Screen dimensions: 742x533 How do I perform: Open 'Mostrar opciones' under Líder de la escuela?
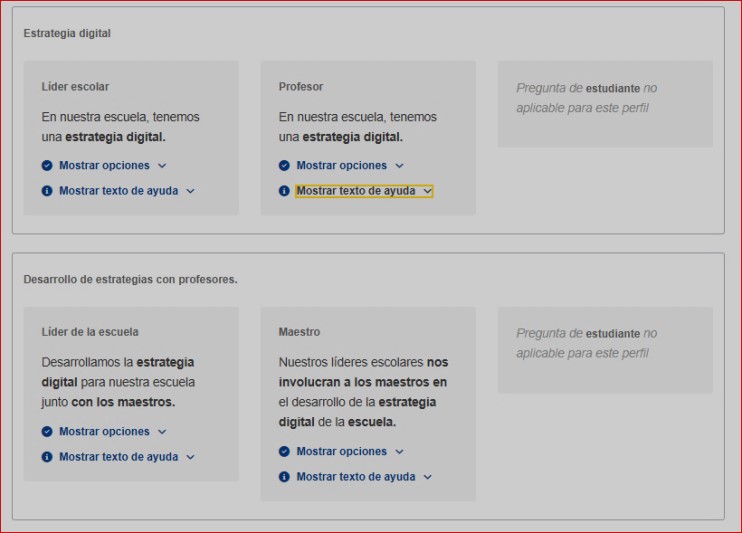(x=104, y=432)
